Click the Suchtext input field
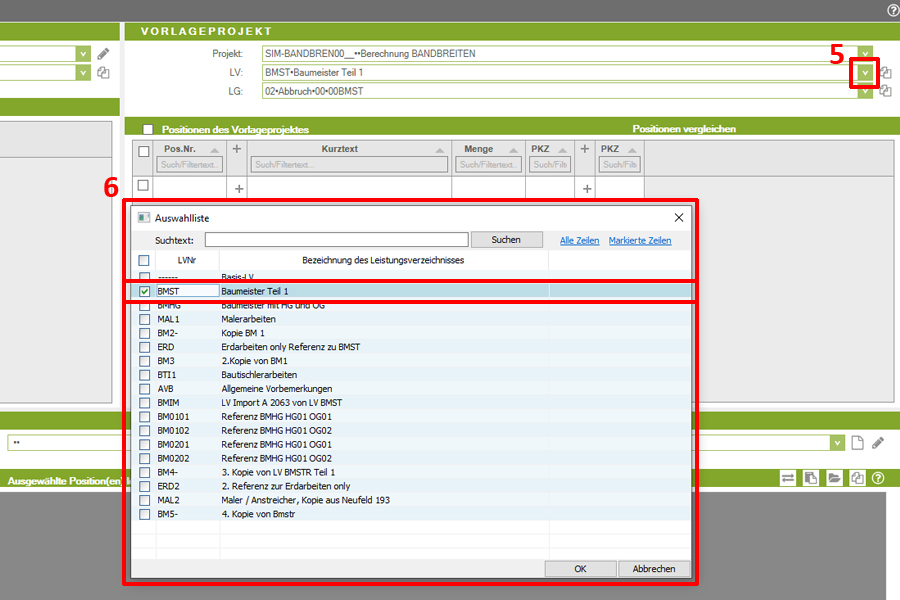 pyautogui.click(x=337, y=239)
